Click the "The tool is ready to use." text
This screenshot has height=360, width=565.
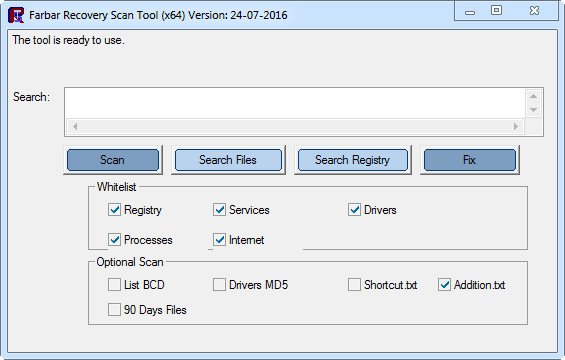point(68,40)
